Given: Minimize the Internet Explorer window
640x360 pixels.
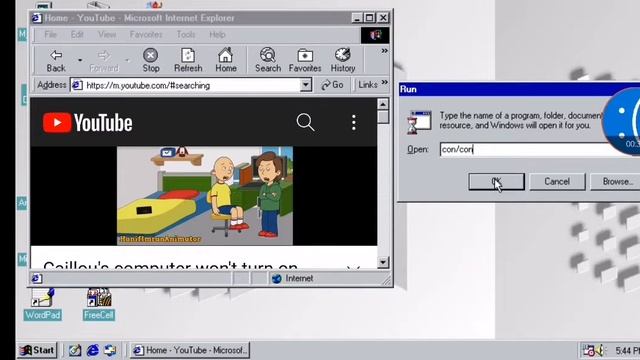Looking at the screenshot, I should (x=357, y=18).
